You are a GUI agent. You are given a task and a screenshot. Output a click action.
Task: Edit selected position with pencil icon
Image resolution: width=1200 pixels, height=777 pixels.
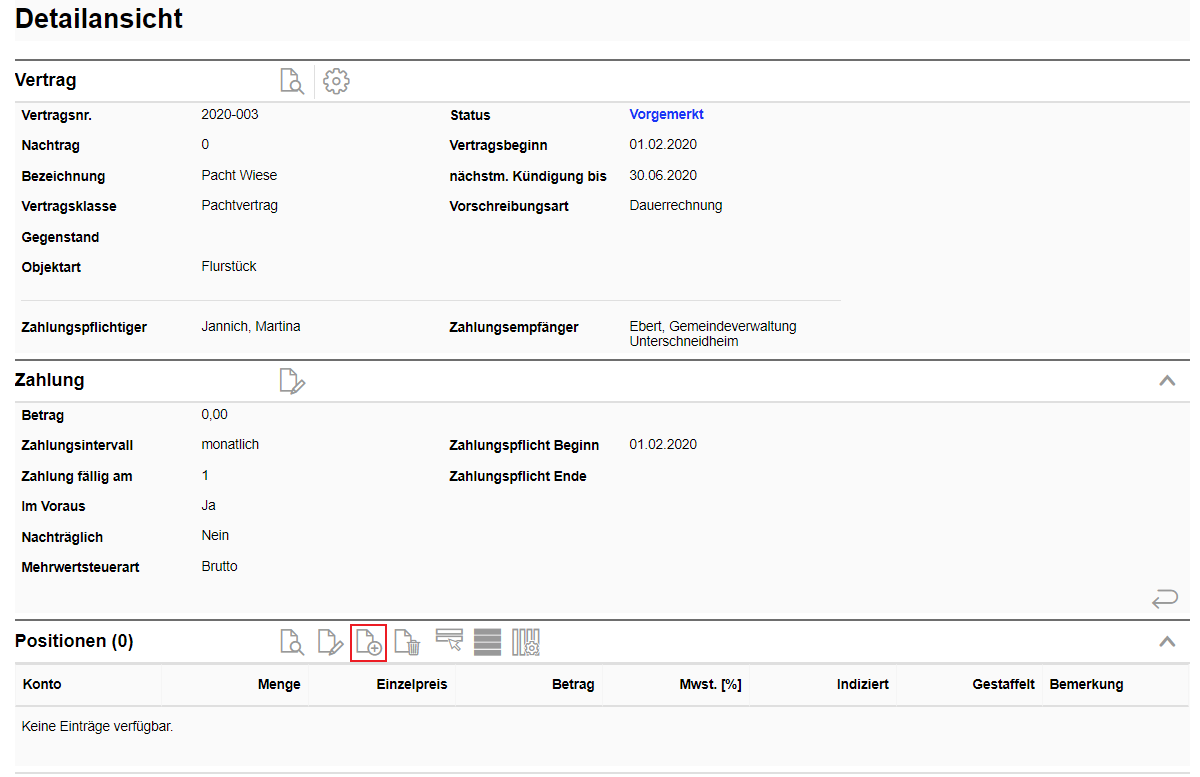pyautogui.click(x=330, y=642)
